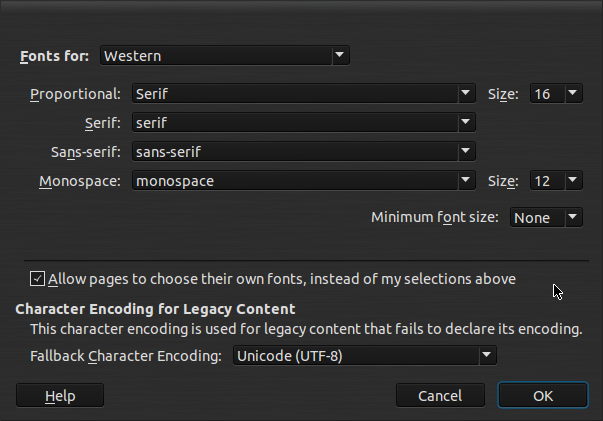Click the 'Fonts for:' label

coord(55,56)
